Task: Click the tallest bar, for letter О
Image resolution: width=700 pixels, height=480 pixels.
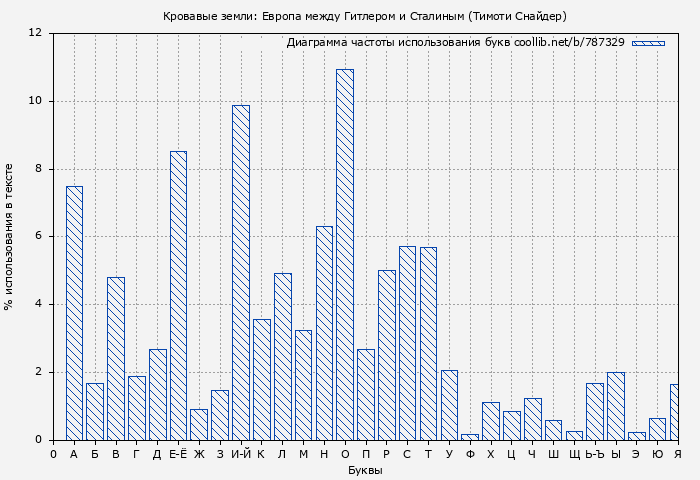Action: [345, 255]
